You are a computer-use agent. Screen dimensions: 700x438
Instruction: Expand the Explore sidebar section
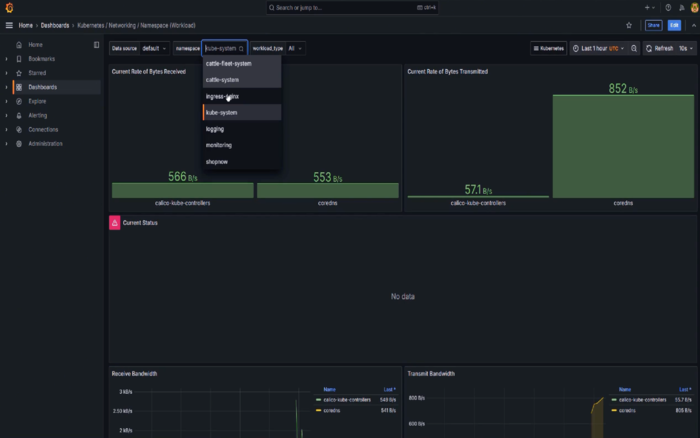6,101
